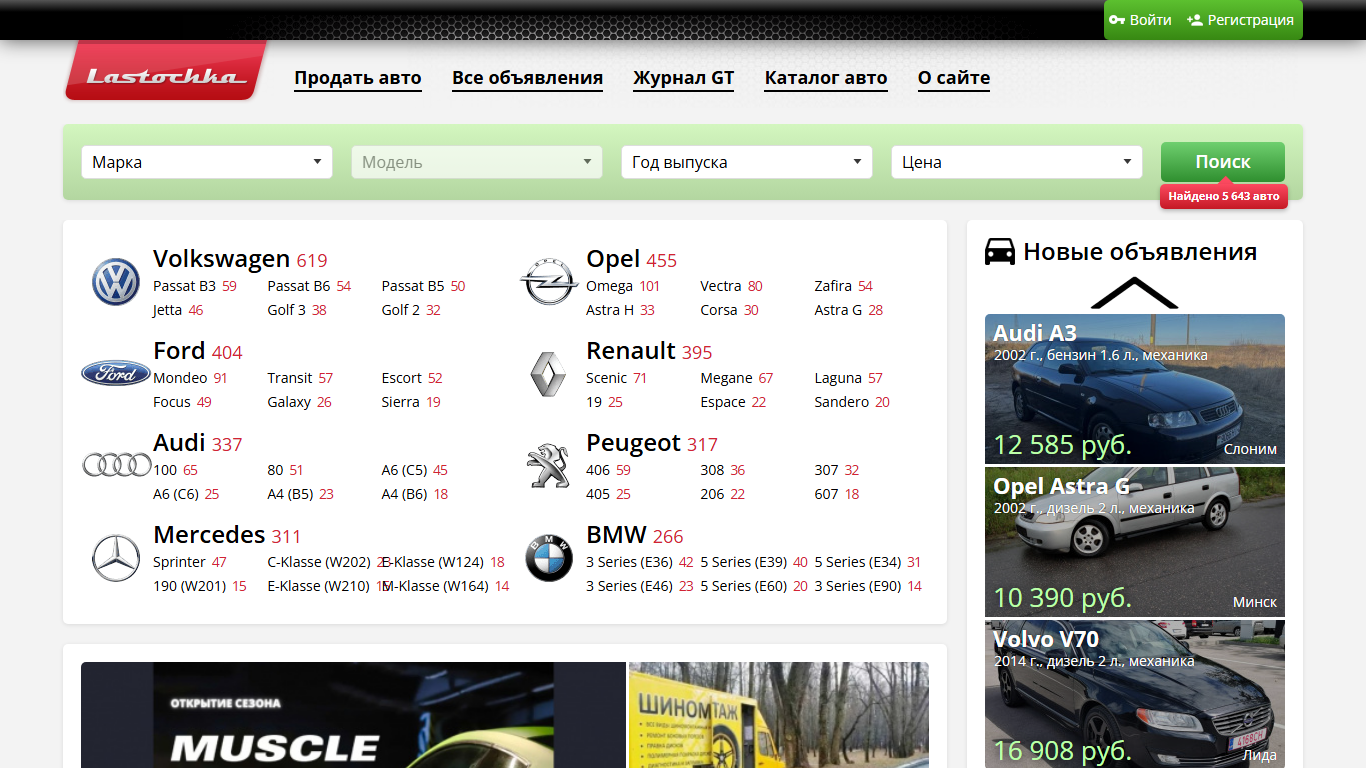
Task: Open the Цена dropdown
Action: (1017, 162)
